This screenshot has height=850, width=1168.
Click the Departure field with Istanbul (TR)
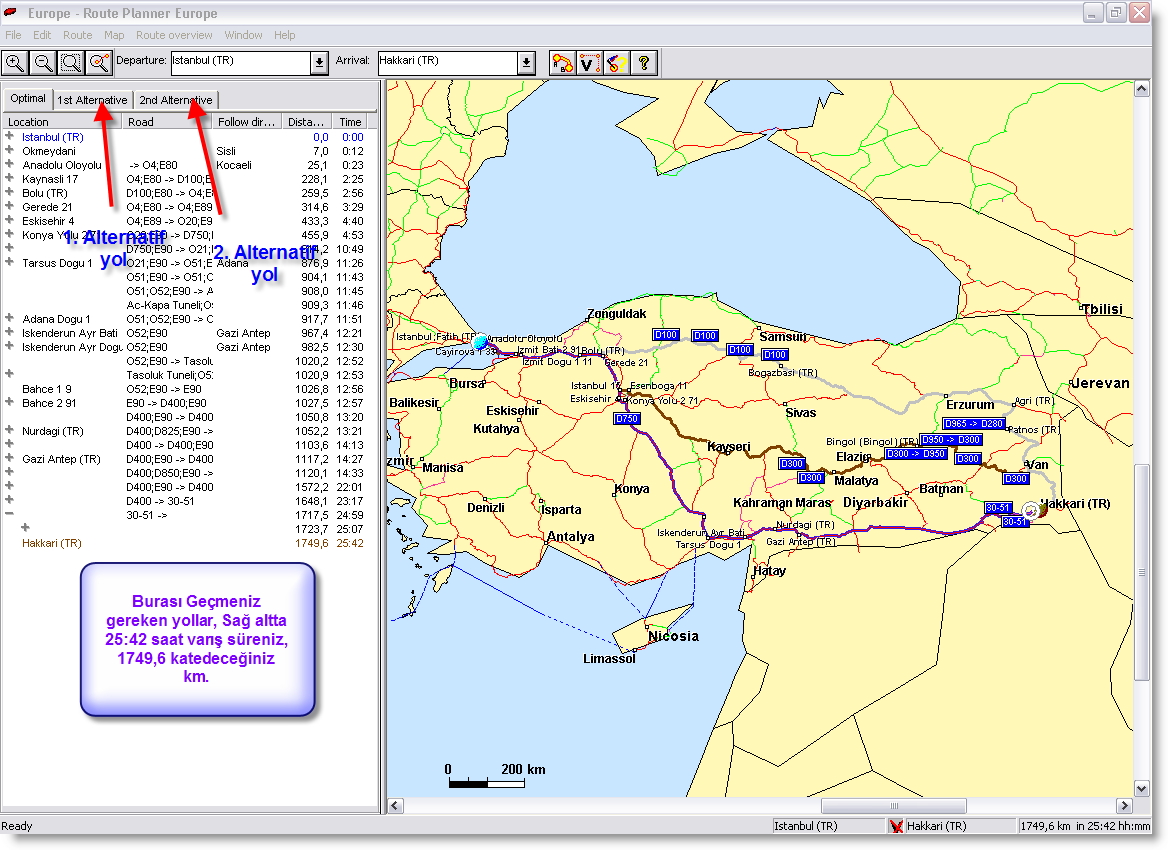click(241, 63)
